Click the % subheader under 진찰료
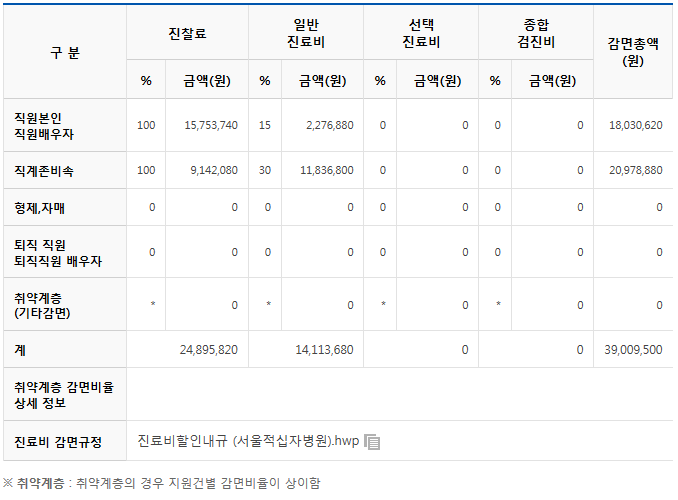The width and height of the screenshot is (678, 500). point(146,80)
